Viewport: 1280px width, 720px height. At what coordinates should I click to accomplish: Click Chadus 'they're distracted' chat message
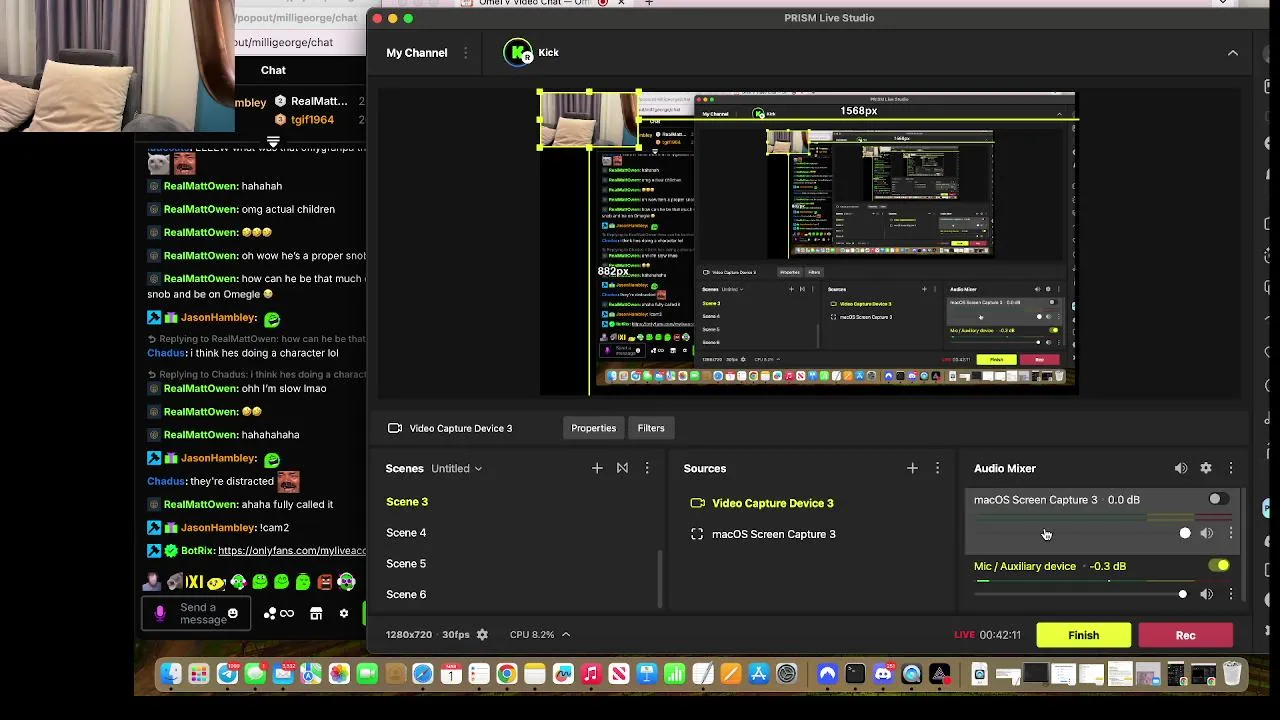pyautogui.click(x=224, y=481)
